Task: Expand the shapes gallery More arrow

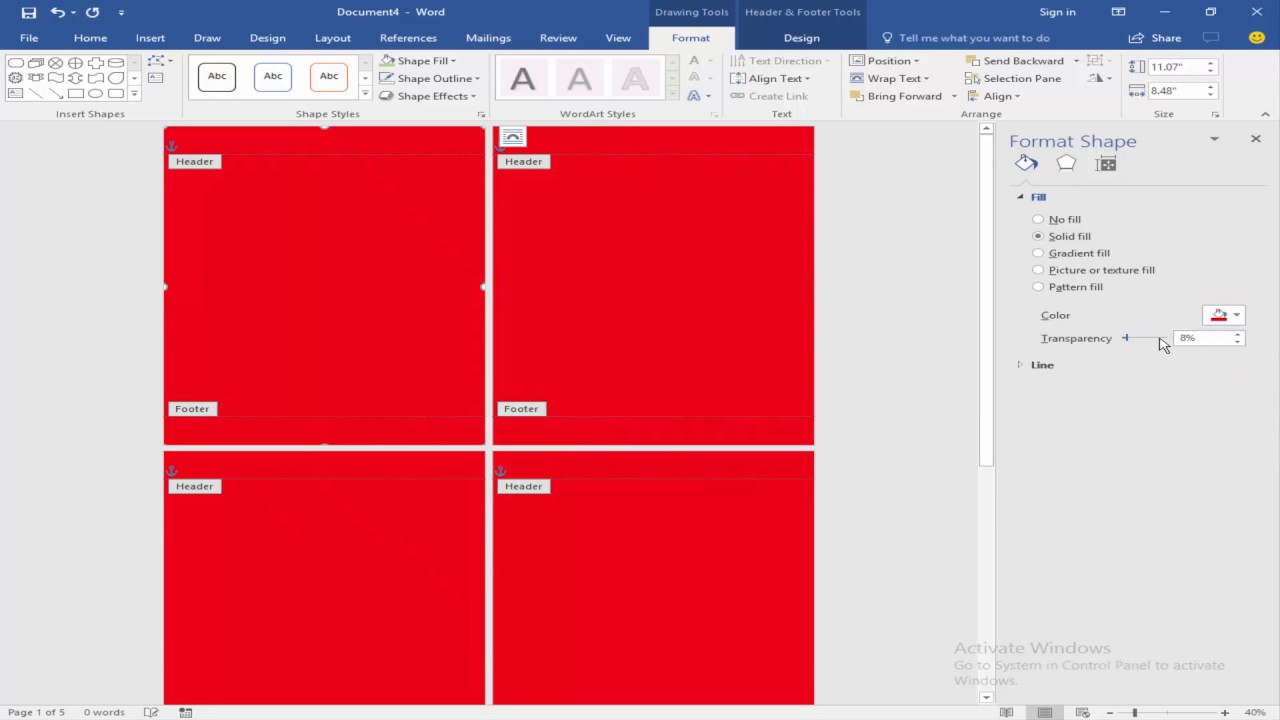Action: click(134, 94)
